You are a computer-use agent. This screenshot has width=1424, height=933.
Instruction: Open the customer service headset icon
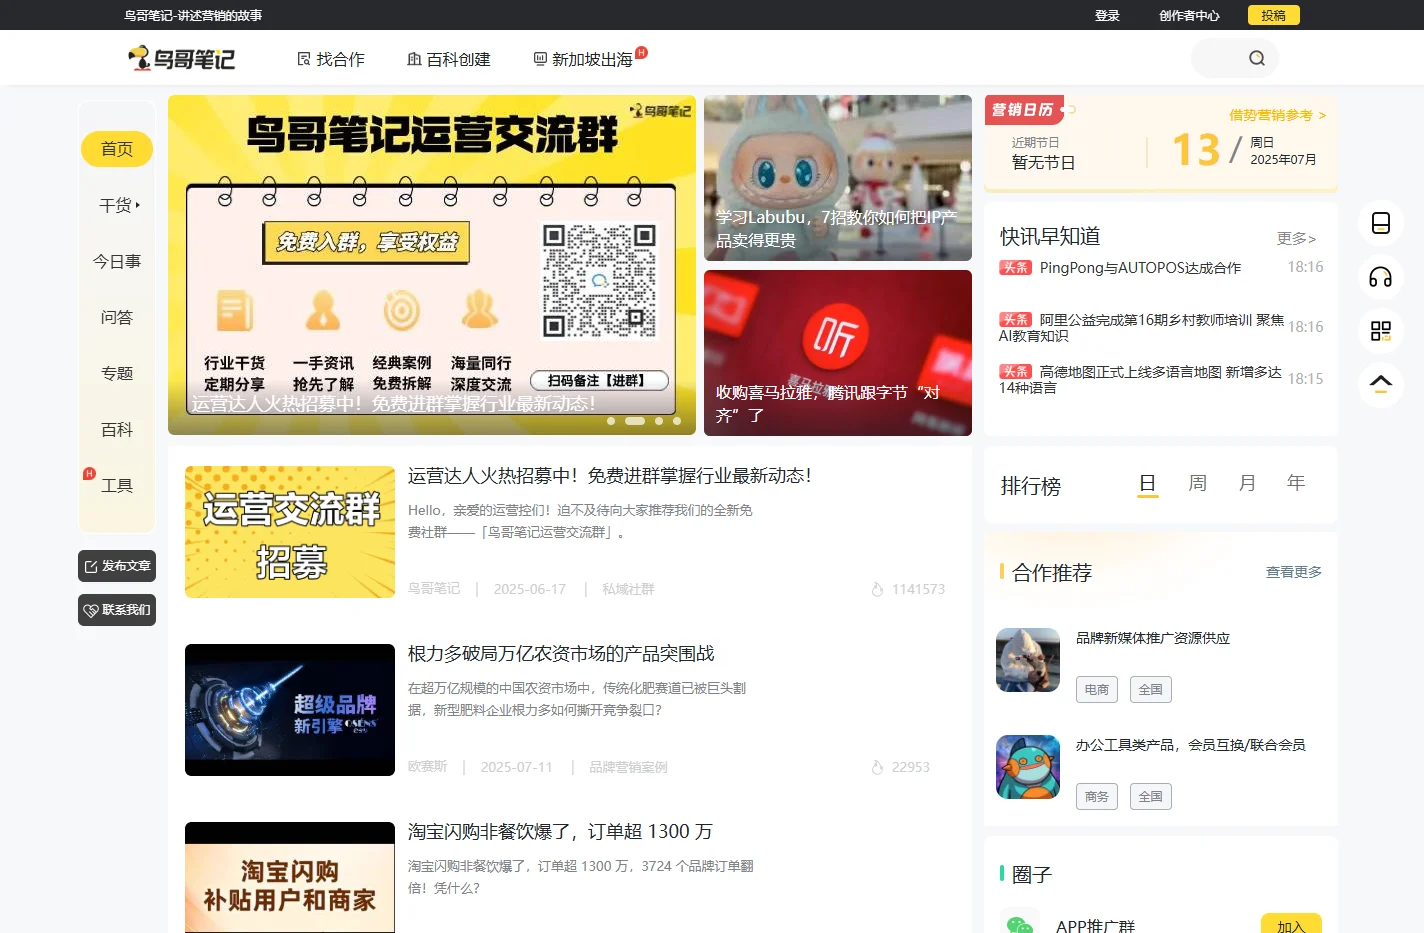(1381, 277)
